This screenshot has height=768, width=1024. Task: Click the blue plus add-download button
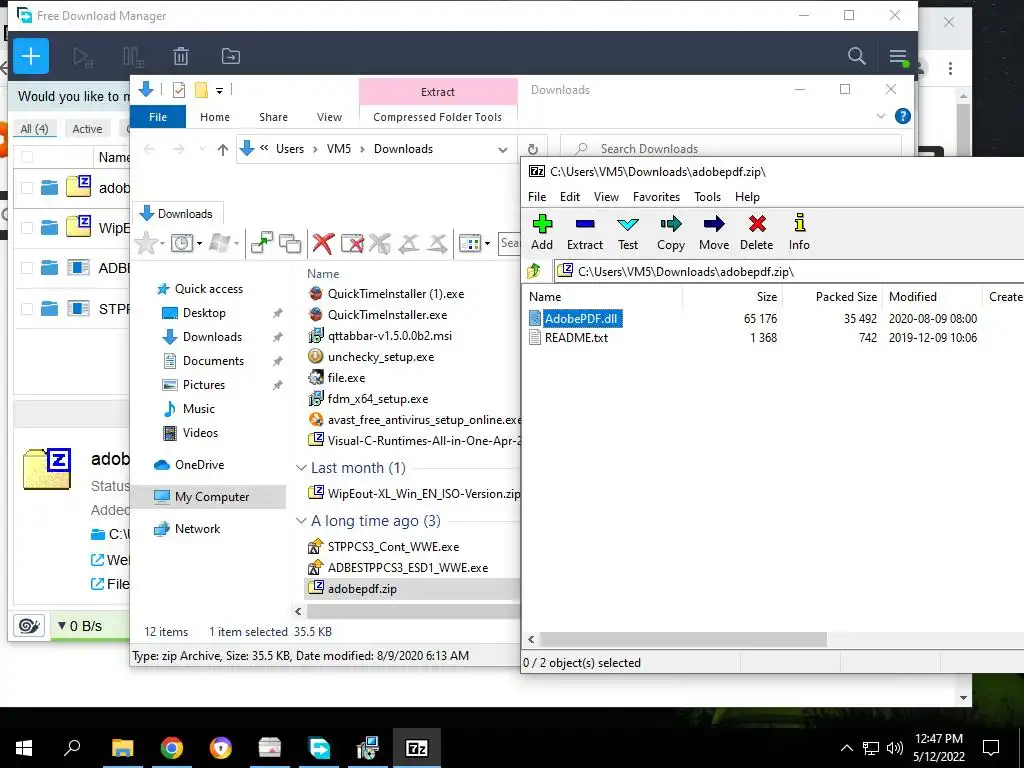click(31, 56)
